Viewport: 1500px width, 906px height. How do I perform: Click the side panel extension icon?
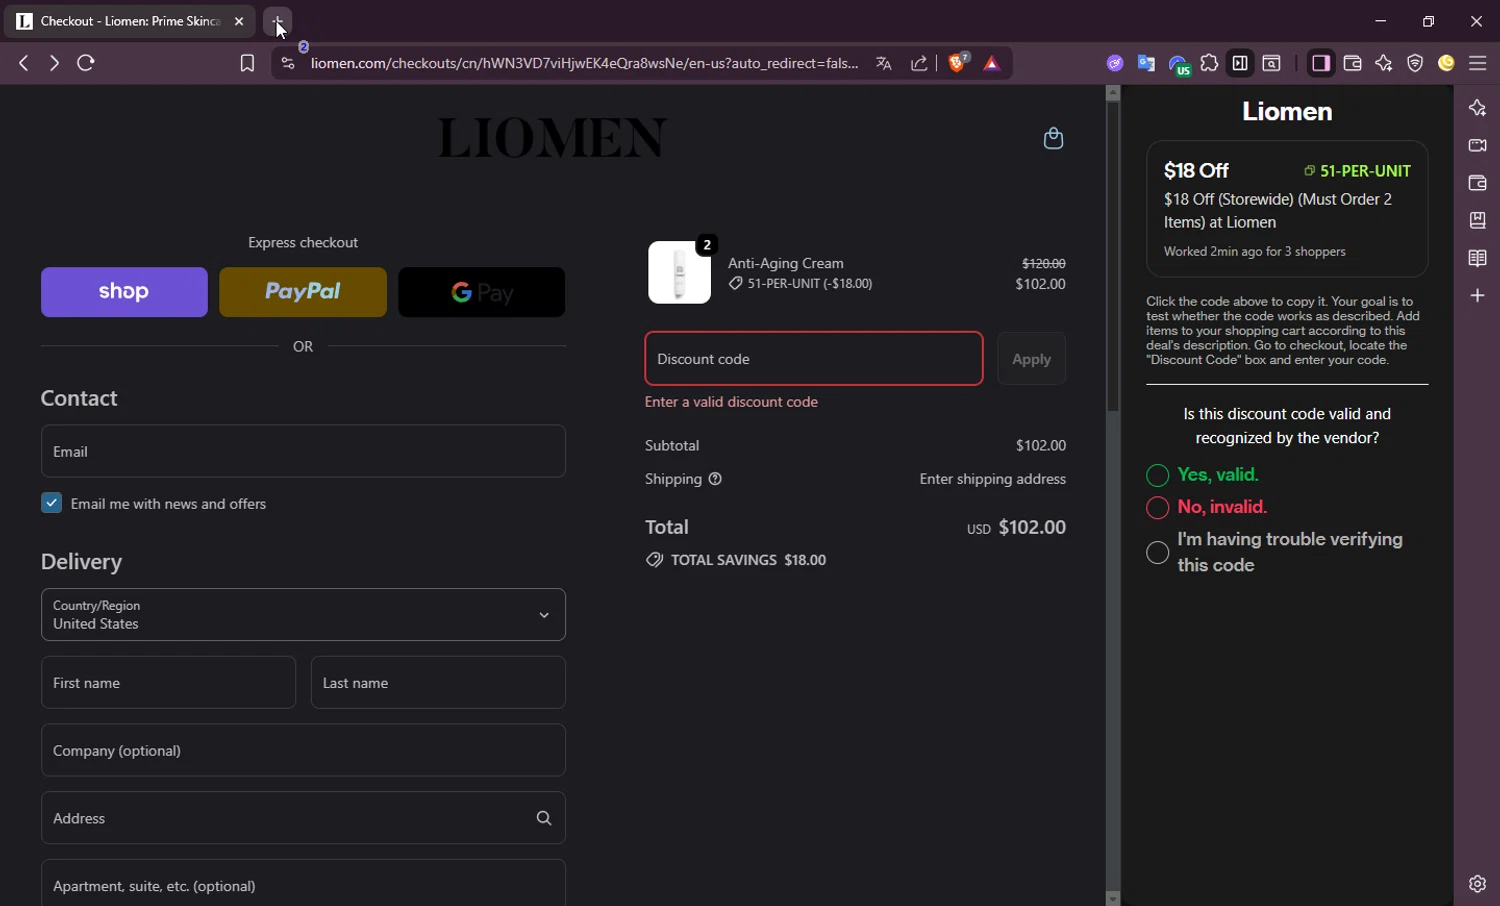1240,63
